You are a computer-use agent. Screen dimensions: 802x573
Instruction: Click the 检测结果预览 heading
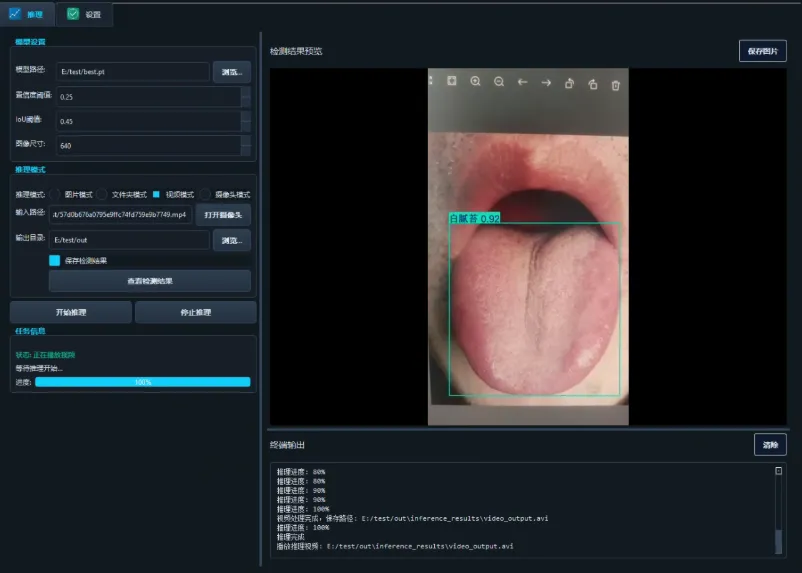296,51
